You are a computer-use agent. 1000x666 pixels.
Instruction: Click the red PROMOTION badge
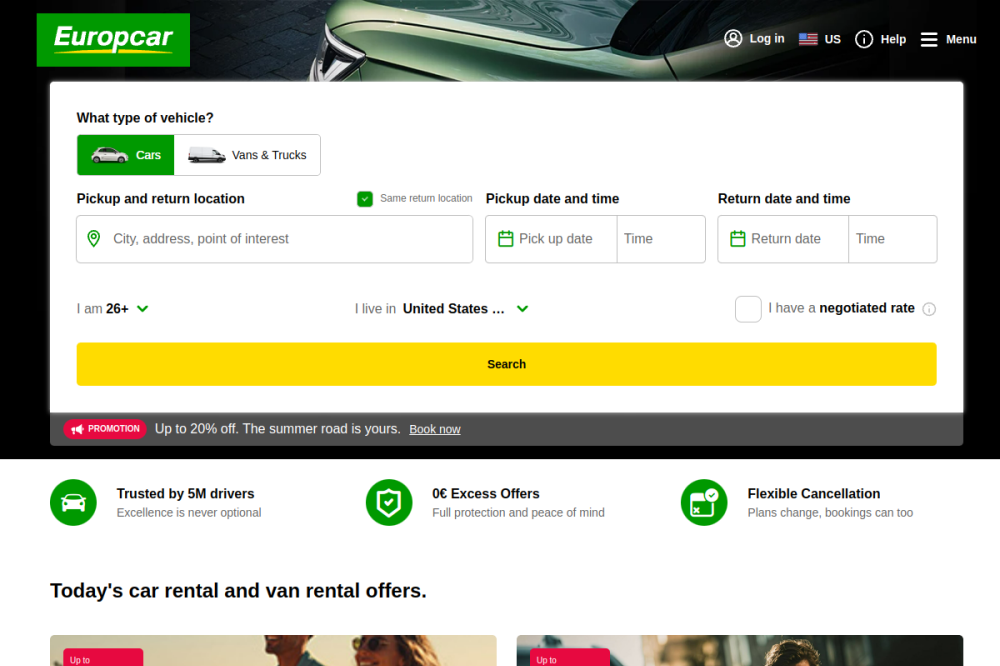(x=105, y=429)
